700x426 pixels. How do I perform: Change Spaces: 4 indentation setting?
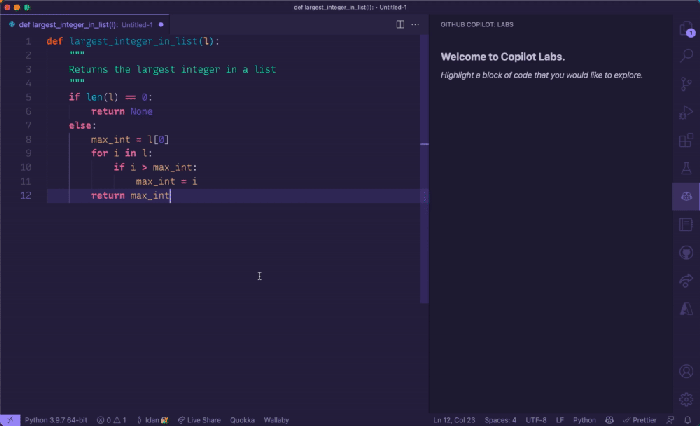[500, 420]
